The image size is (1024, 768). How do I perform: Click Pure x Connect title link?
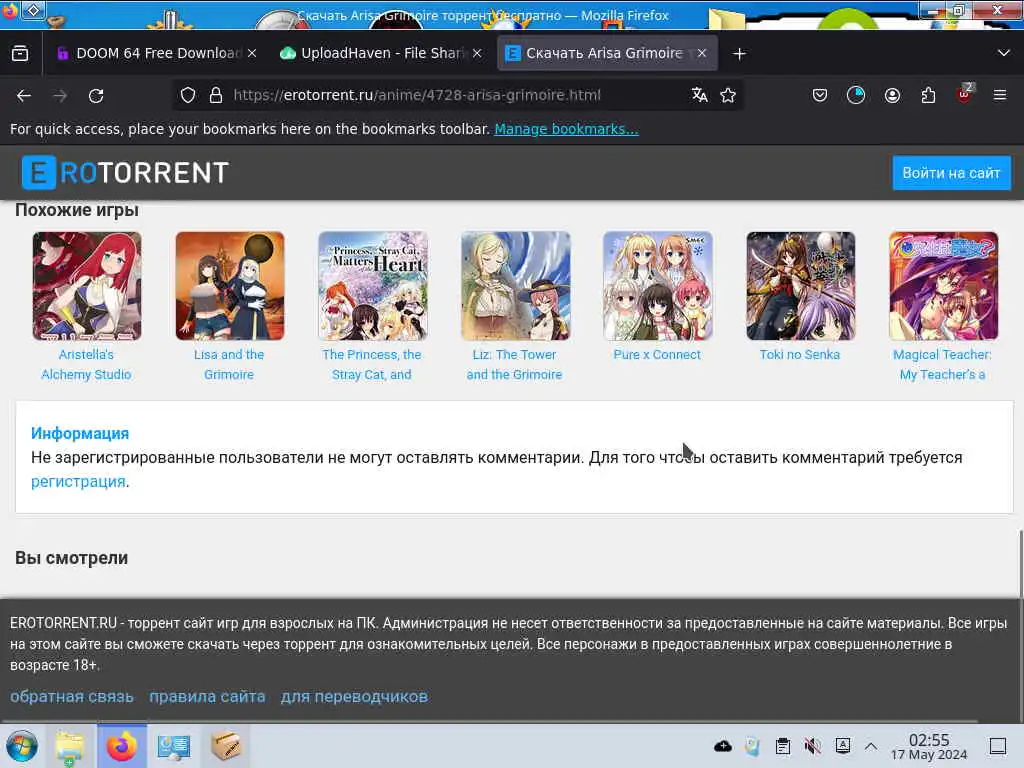(x=657, y=355)
